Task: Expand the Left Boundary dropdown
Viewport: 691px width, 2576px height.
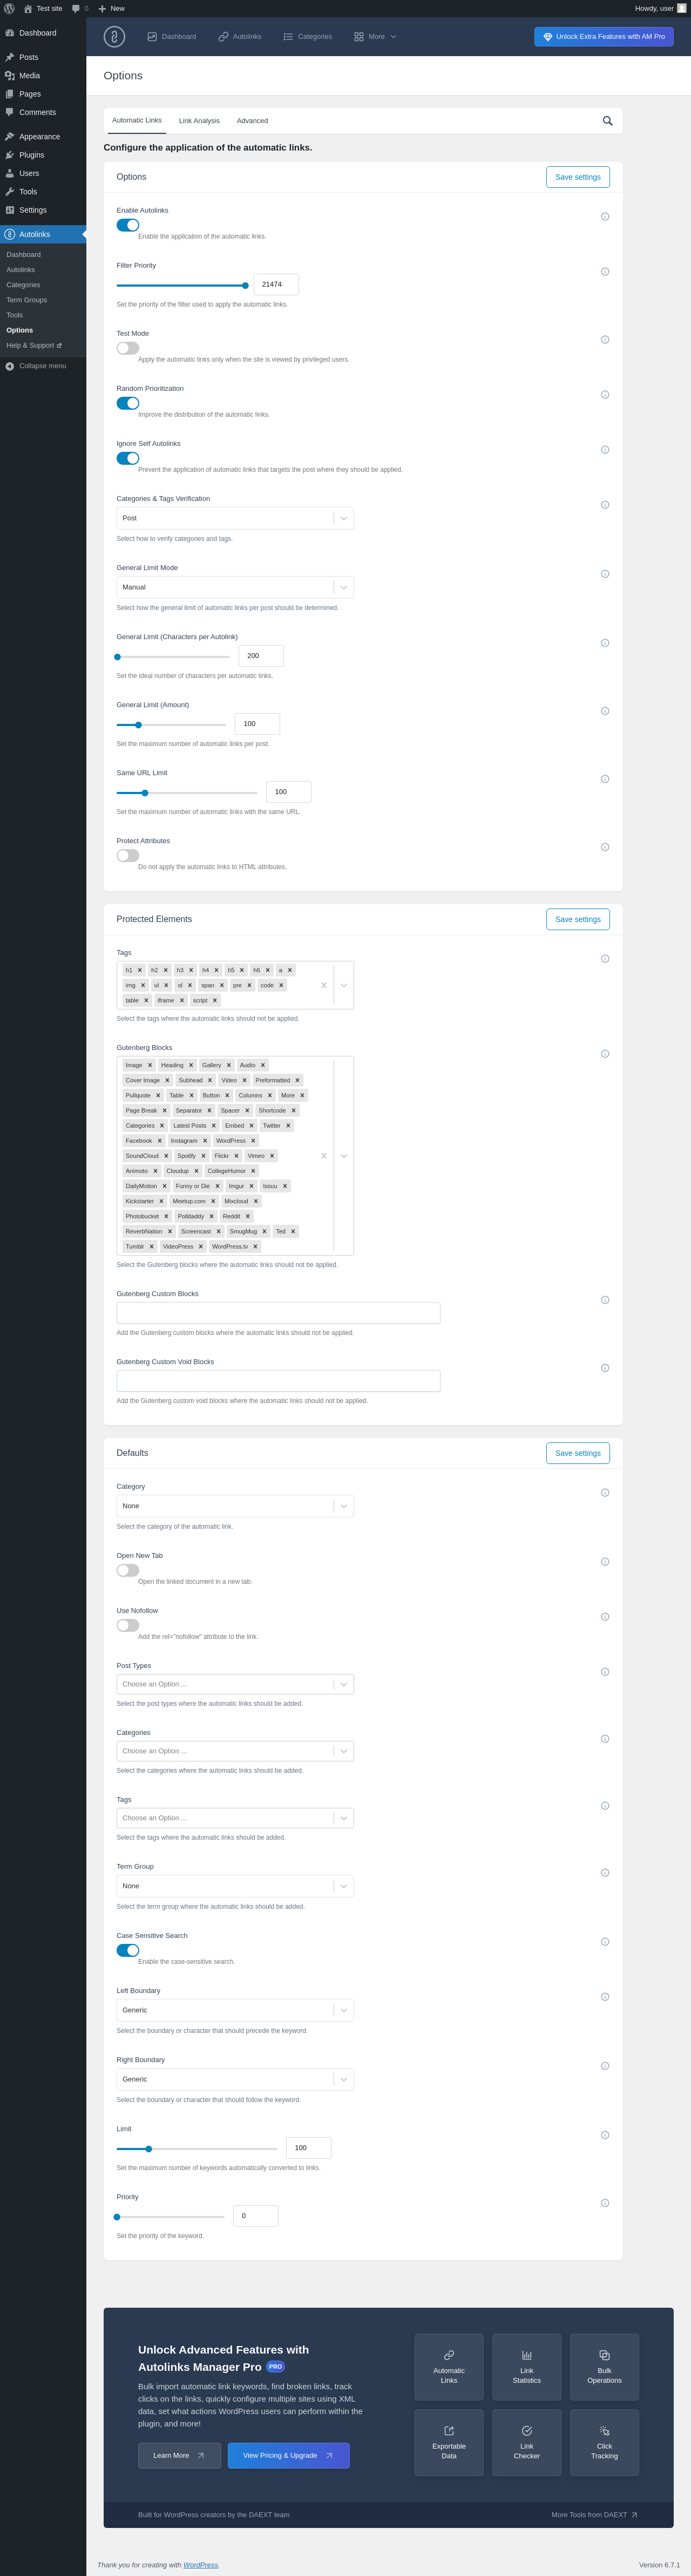Action: pos(235,2010)
